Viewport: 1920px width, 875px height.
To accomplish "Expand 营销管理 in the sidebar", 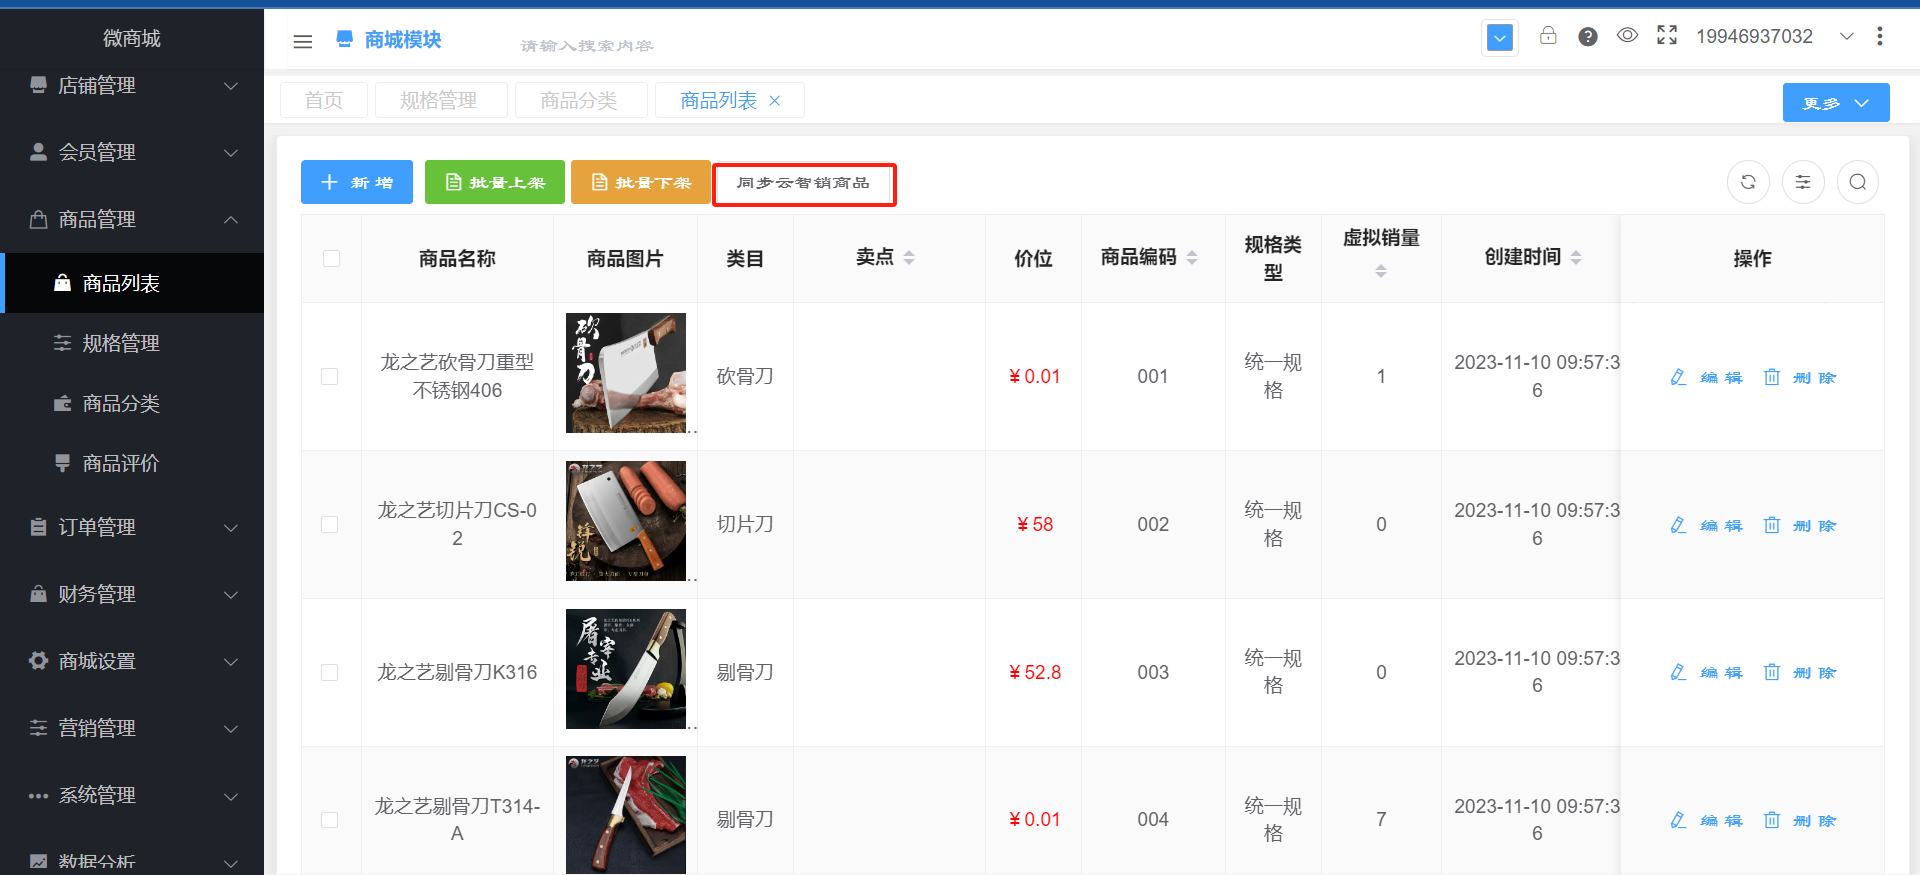I will pyautogui.click(x=132, y=728).
